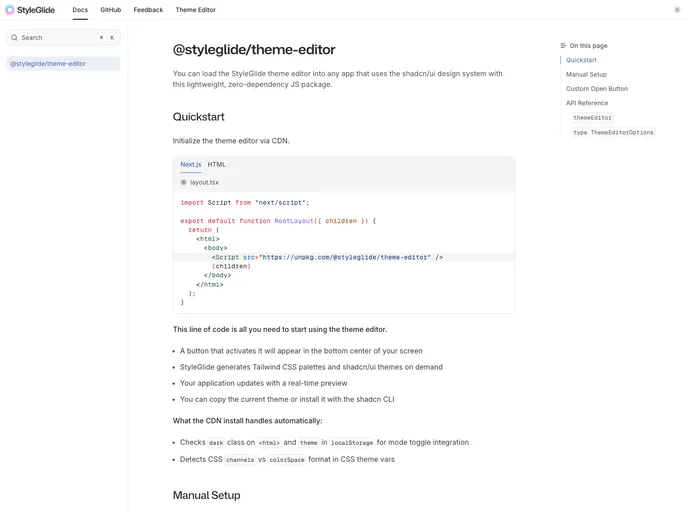The image size is (688, 512).
Task: Click the layout.tsx file icon
Action: pyautogui.click(x=183, y=183)
